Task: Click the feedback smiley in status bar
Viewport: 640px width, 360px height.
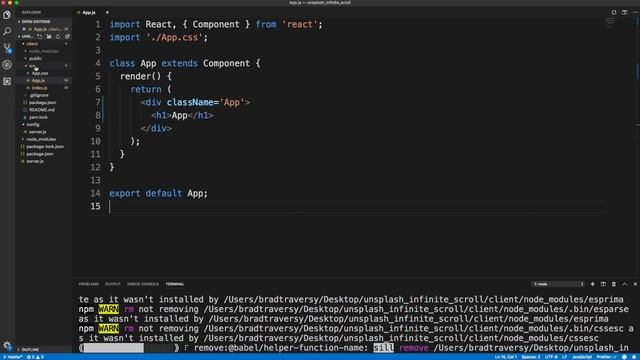Action: pyautogui.click(x=624, y=357)
